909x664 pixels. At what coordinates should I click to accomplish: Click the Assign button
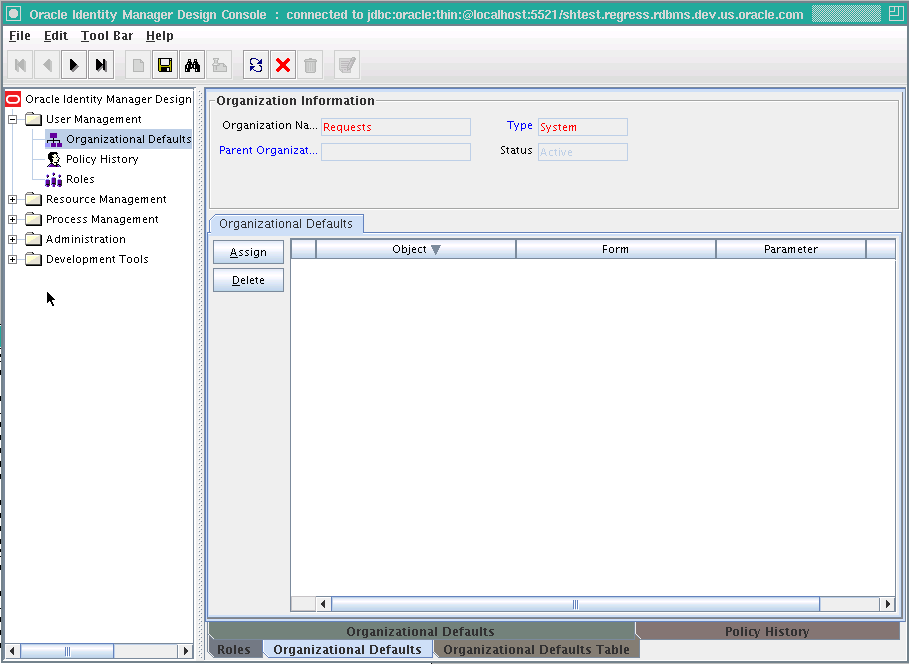coord(248,252)
